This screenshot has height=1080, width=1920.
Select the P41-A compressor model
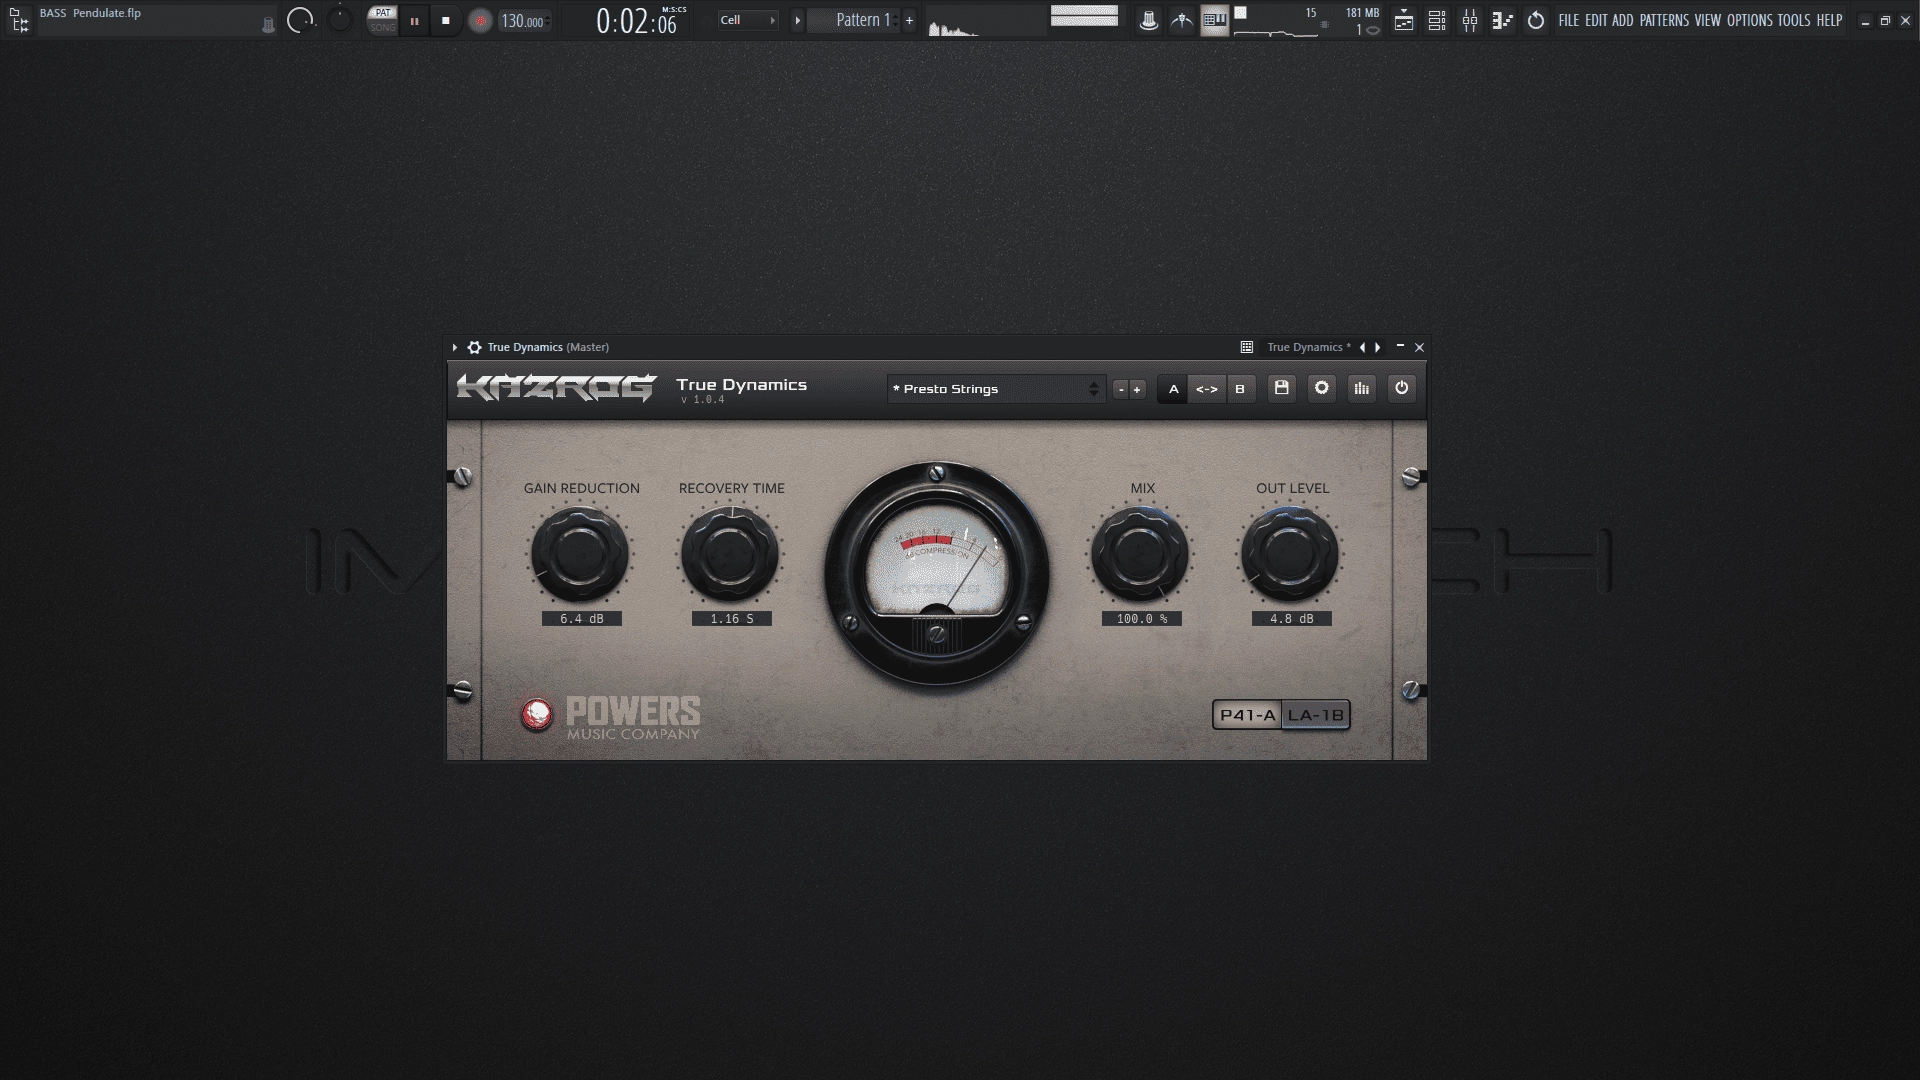point(1248,715)
